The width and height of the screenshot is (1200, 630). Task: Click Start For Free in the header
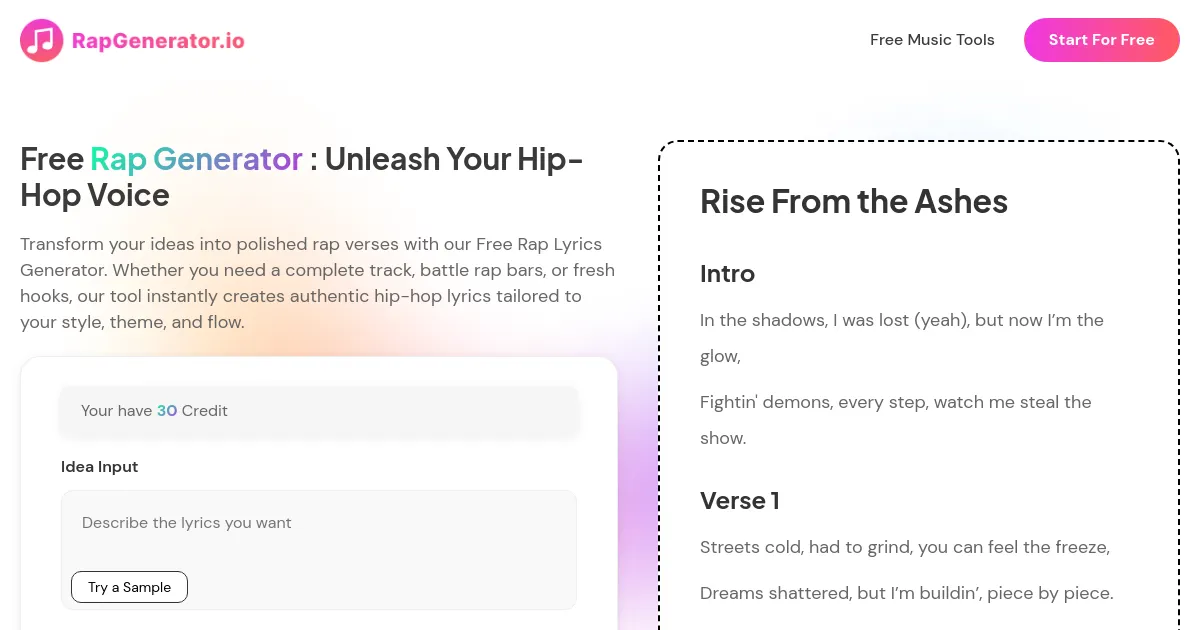pos(1101,40)
